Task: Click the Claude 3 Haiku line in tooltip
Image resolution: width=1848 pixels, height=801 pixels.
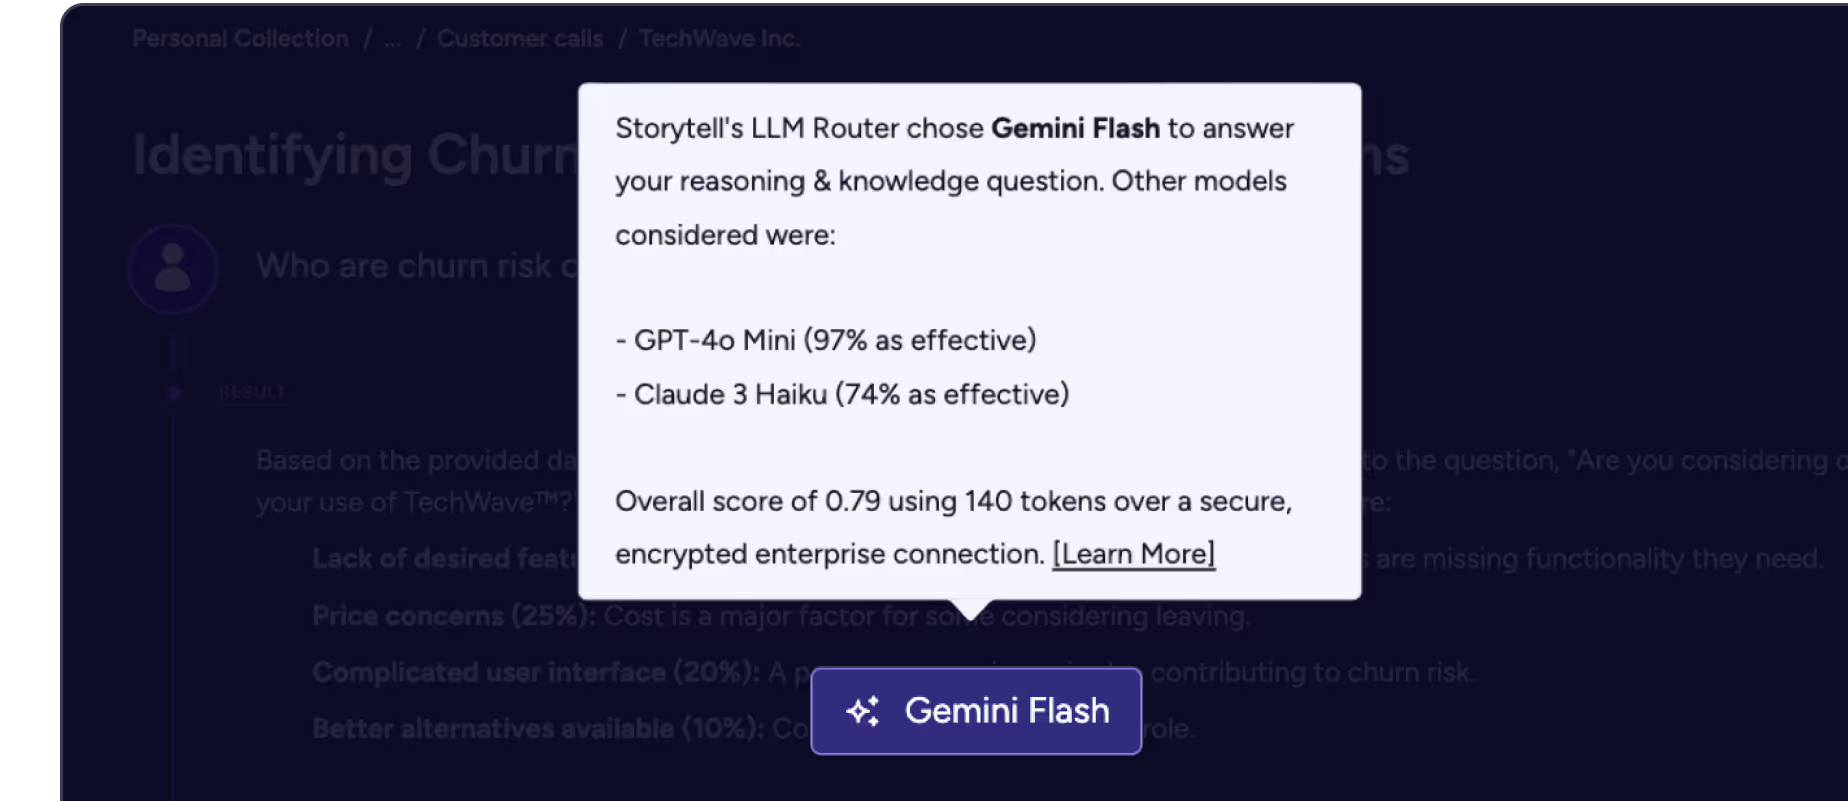Action: [842, 394]
